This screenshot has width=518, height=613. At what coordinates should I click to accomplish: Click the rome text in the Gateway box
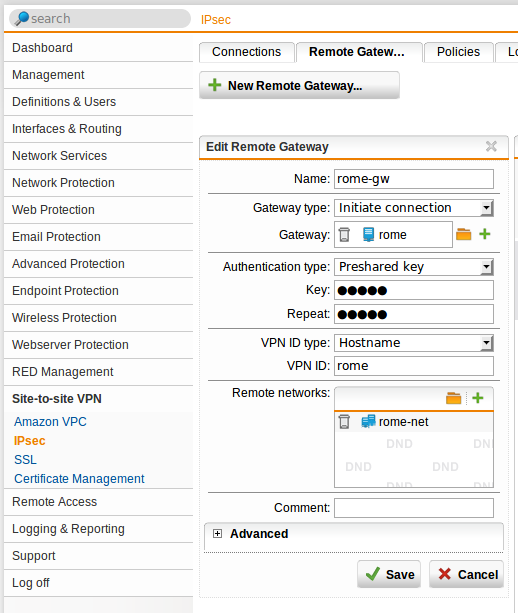point(393,235)
